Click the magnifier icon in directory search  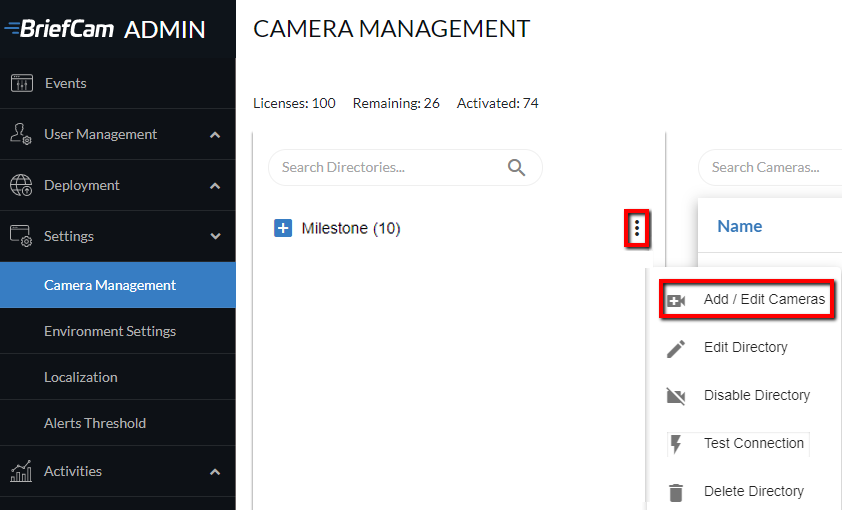click(x=517, y=167)
